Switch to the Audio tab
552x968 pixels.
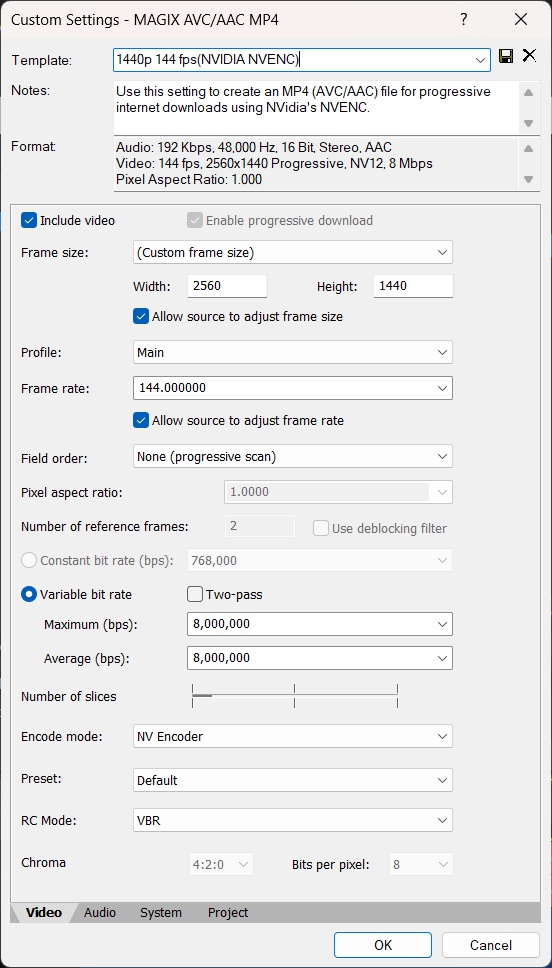(x=99, y=912)
